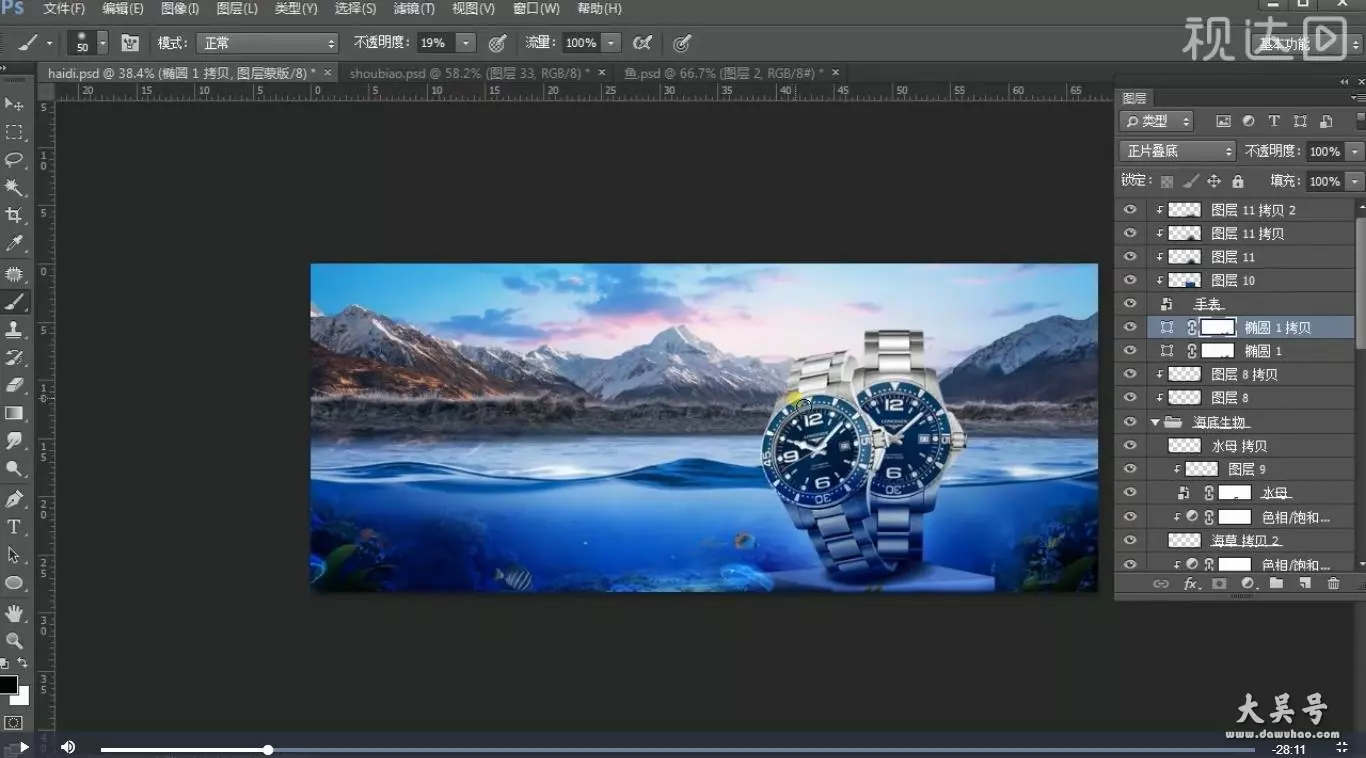The width and height of the screenshot is (1366, 758).
Task: Hide the 椭圆 1 拷贝 layer
Action: [x=1131, y=327]
